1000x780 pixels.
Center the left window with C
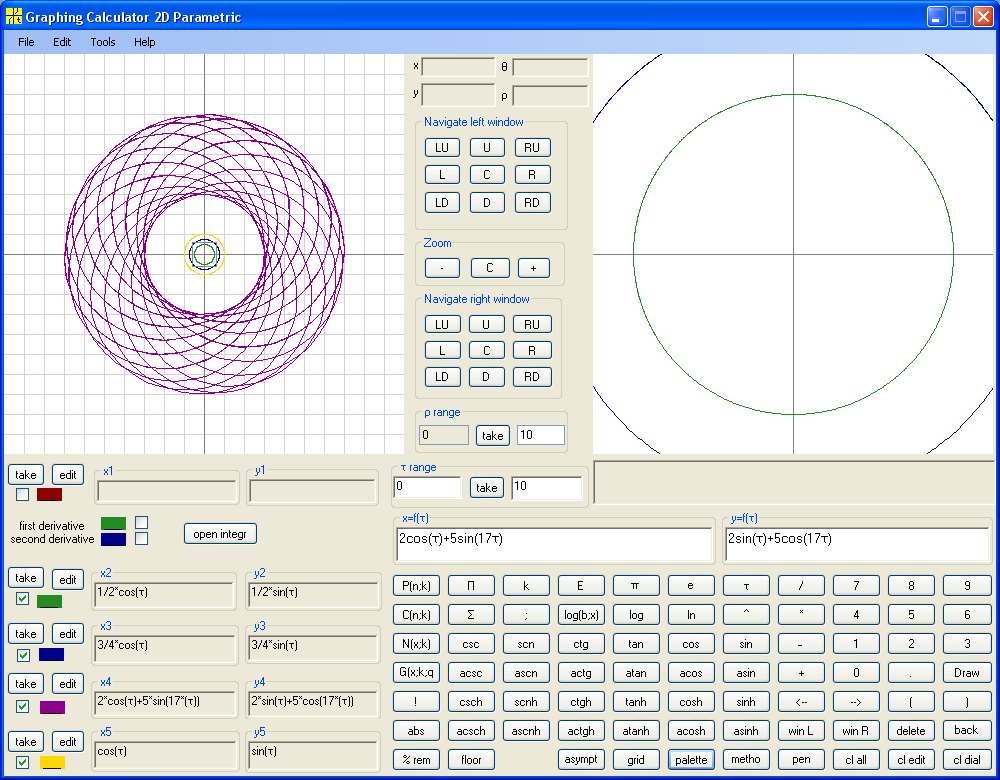(x=487, y=175)
